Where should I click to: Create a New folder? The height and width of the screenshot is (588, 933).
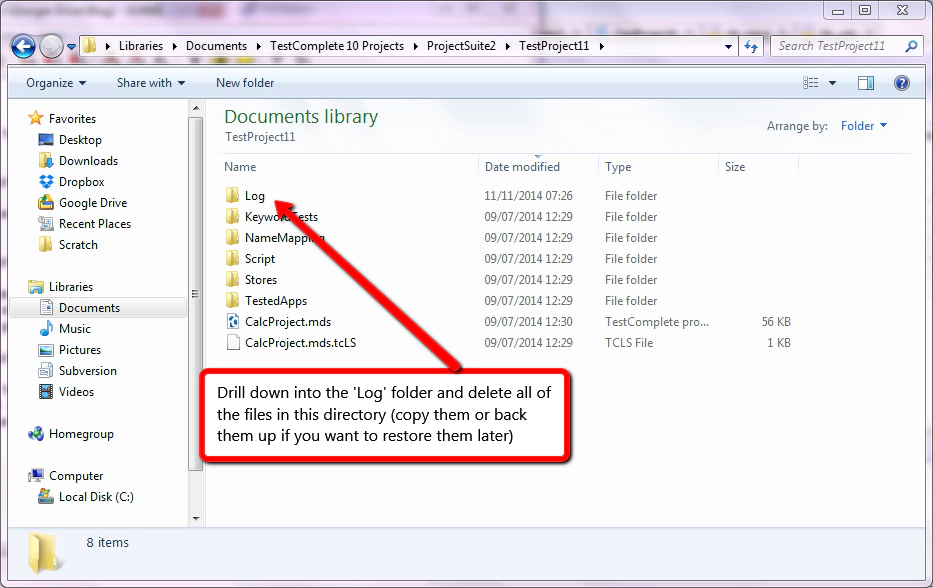coord(244,83)
